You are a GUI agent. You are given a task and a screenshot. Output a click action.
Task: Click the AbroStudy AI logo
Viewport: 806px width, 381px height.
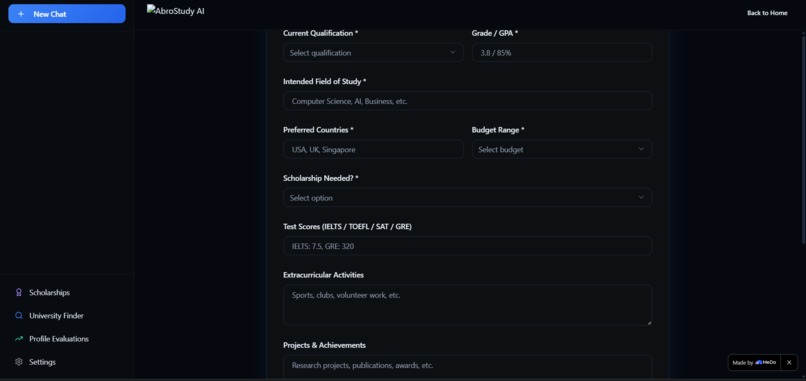pos(176,10)
